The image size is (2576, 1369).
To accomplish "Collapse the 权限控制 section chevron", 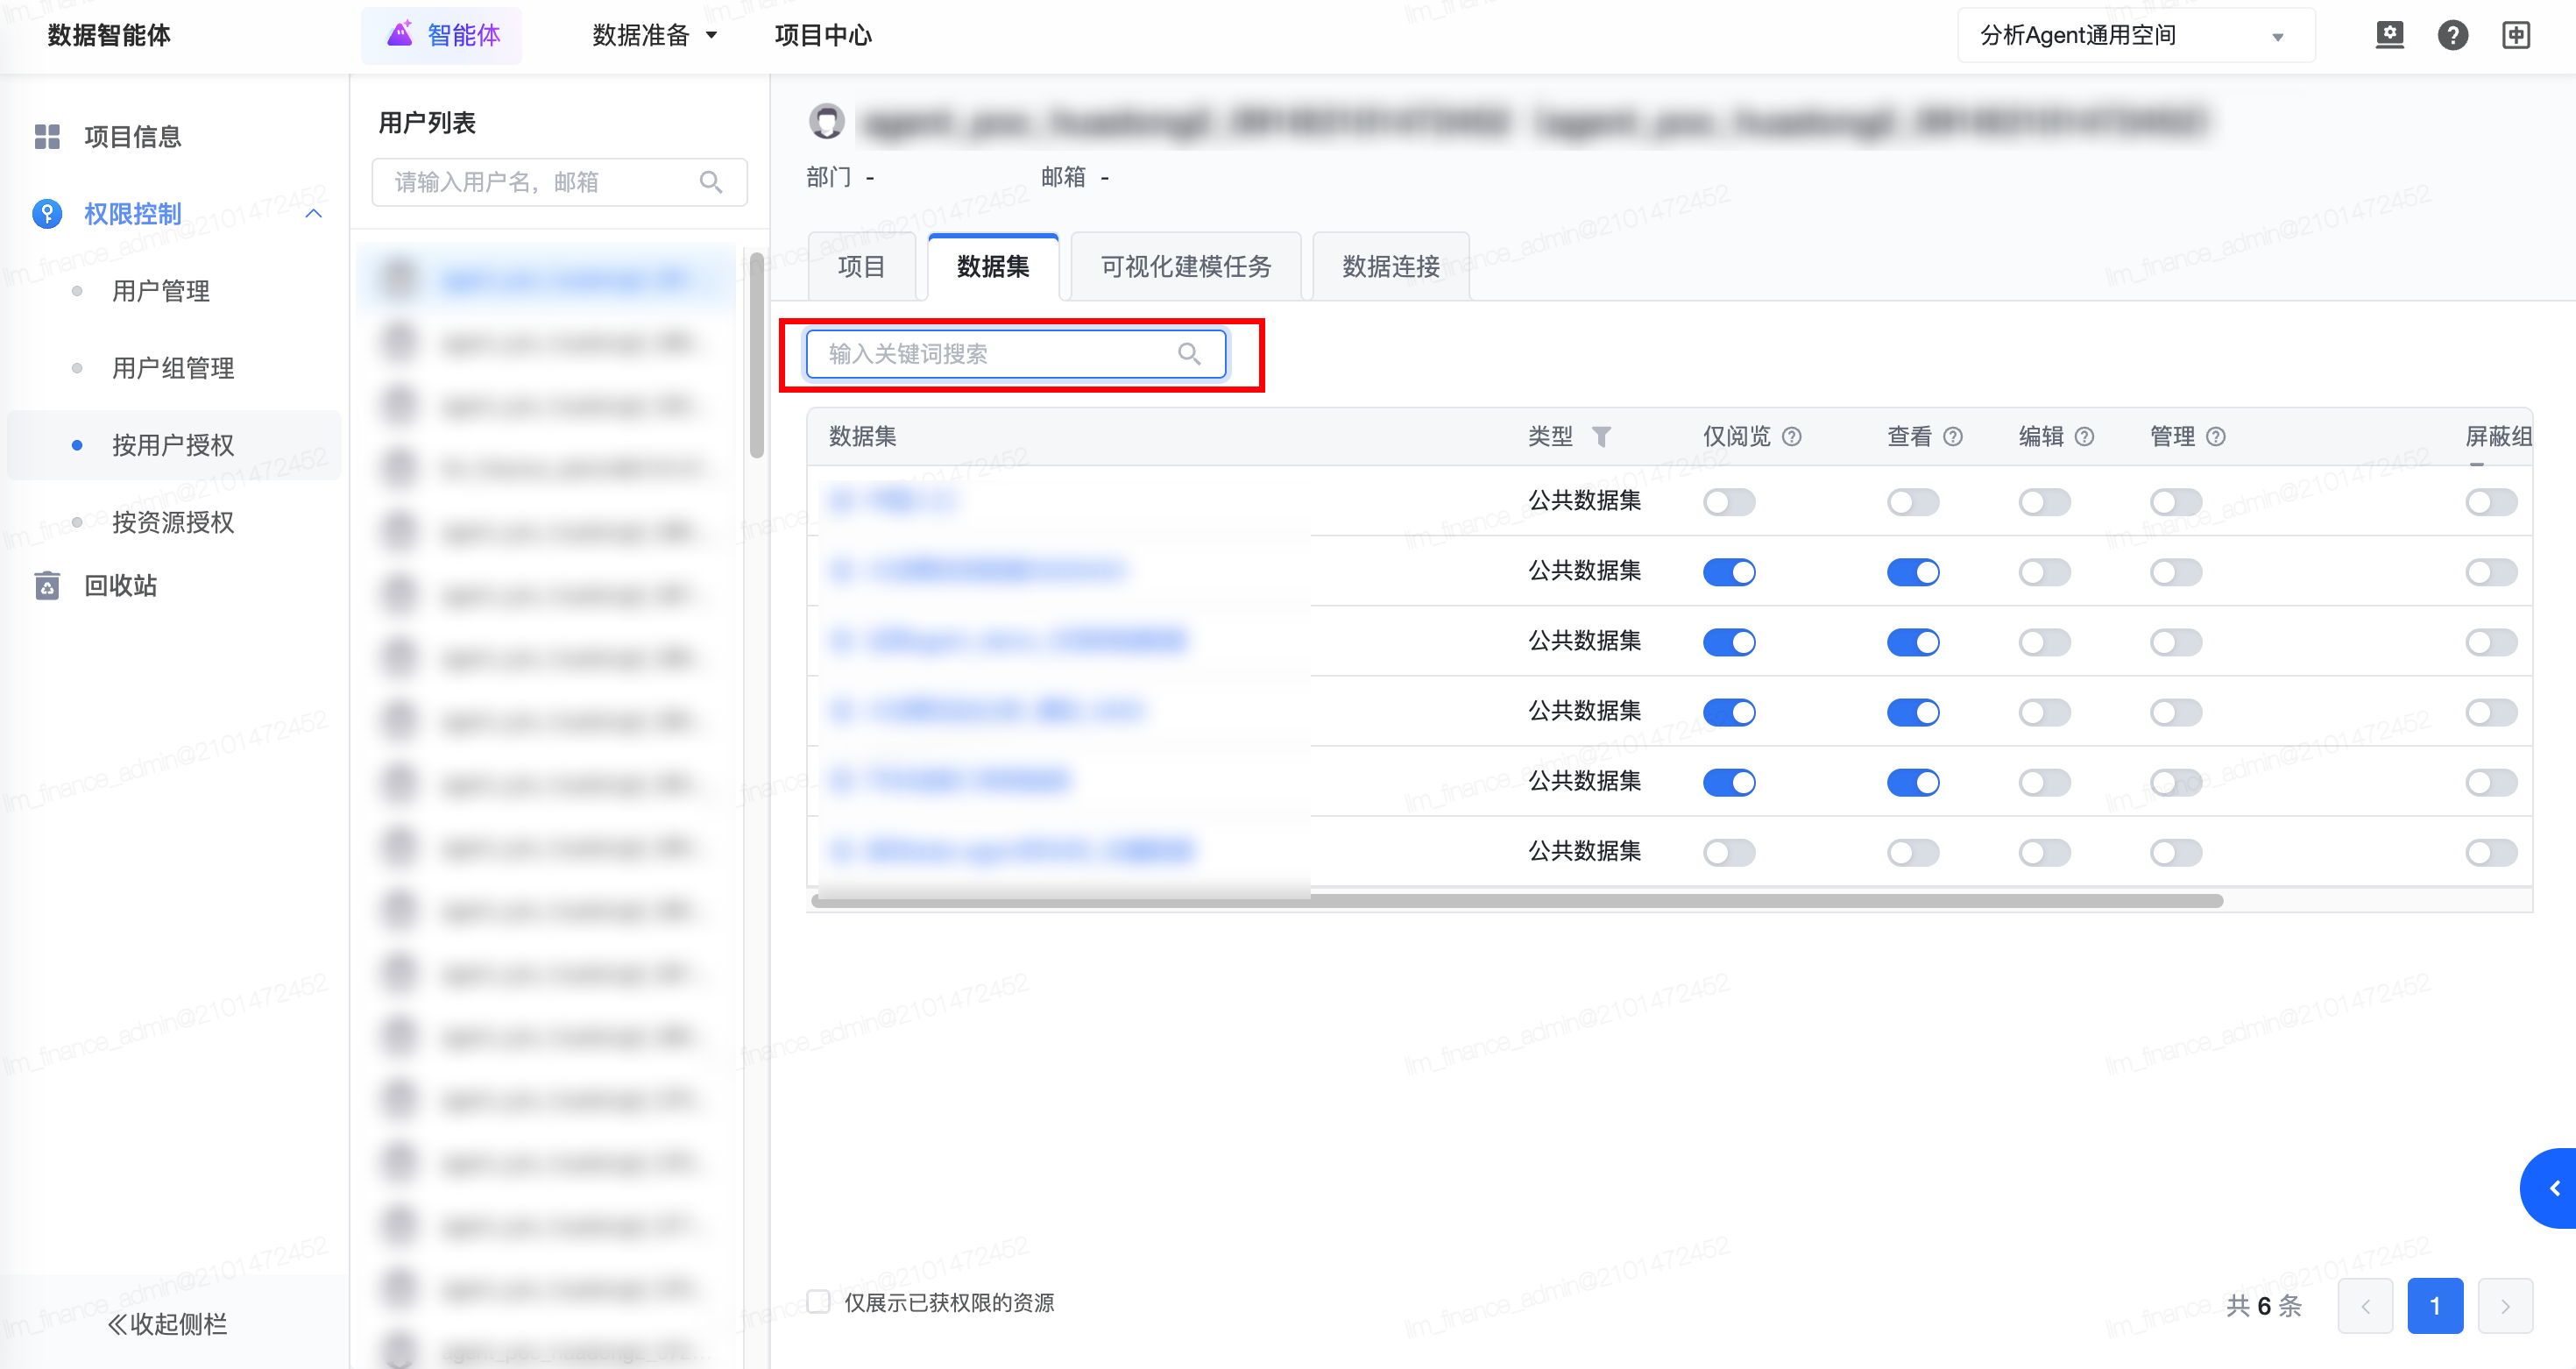I will click(x=313, y=213).
